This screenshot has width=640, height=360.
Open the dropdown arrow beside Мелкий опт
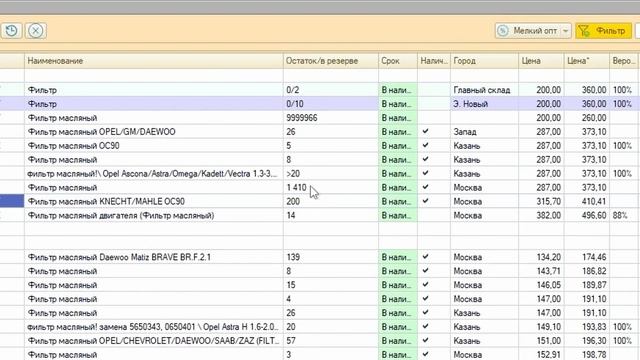coord(566,31)
